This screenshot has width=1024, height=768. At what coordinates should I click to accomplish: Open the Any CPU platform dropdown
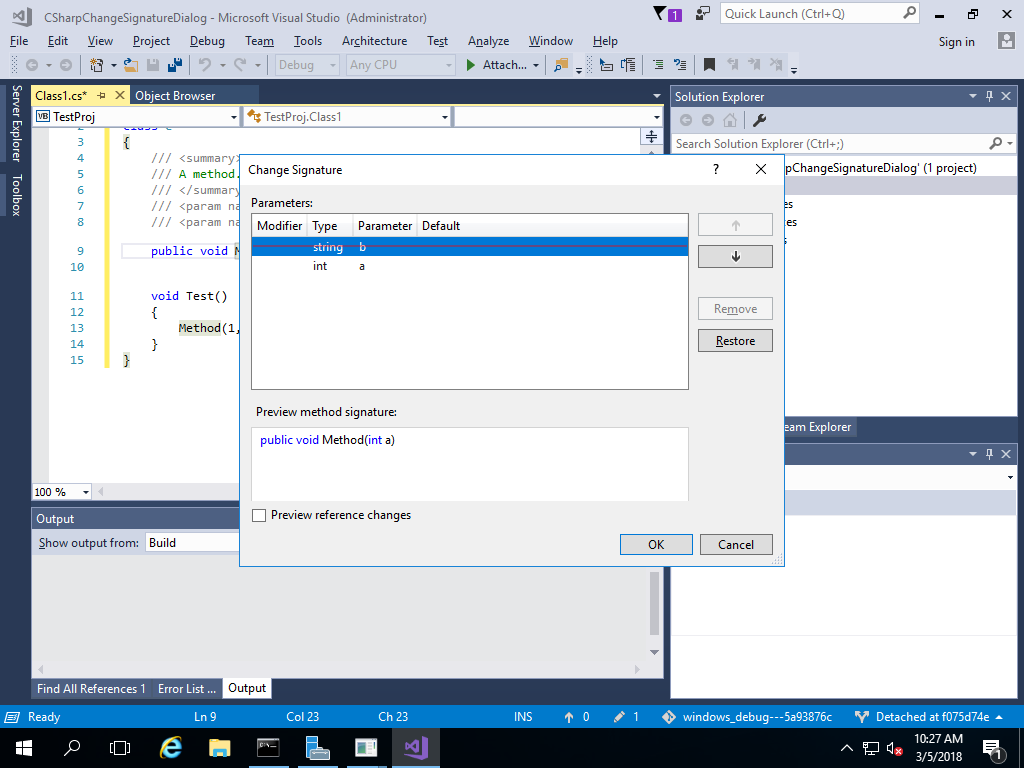(400, 65)
